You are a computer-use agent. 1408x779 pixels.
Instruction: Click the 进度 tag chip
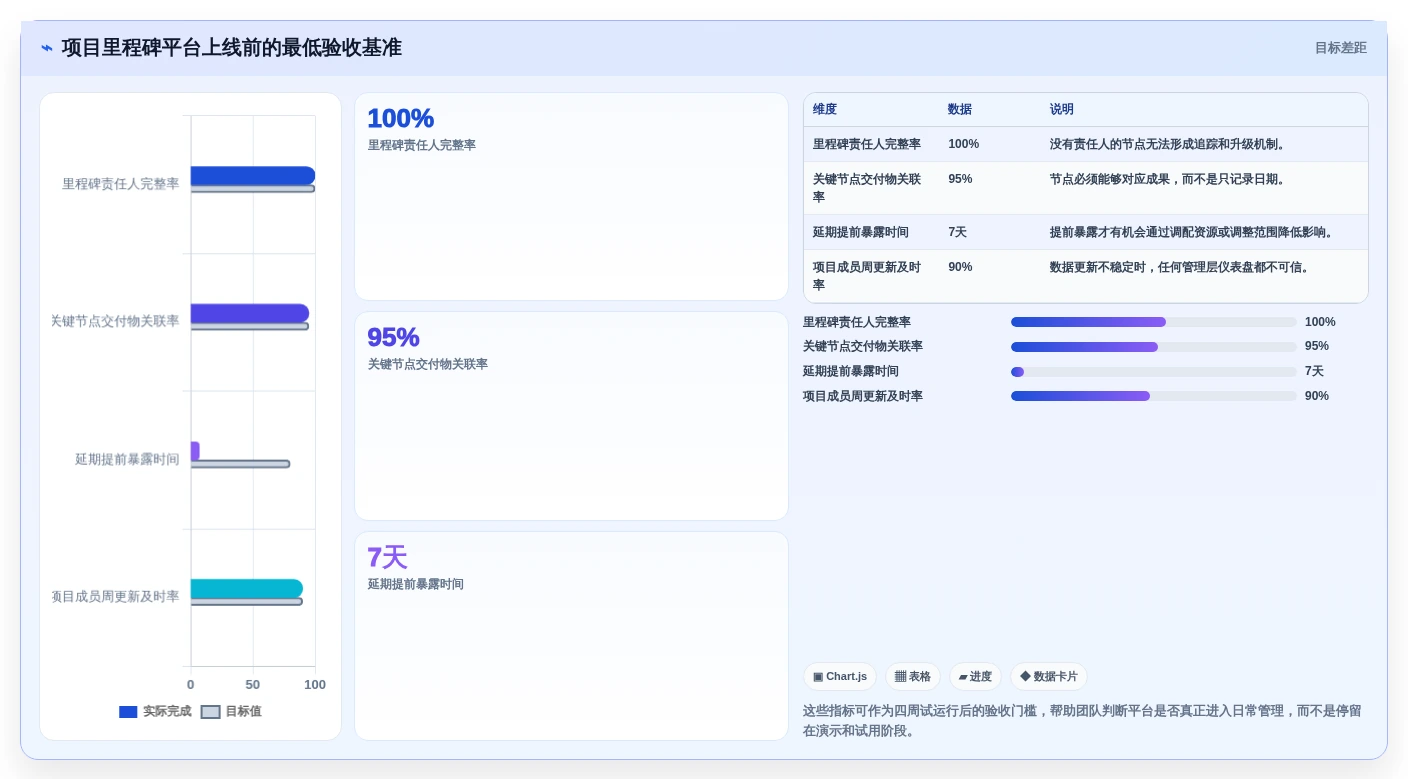click(x=975, y=677)
